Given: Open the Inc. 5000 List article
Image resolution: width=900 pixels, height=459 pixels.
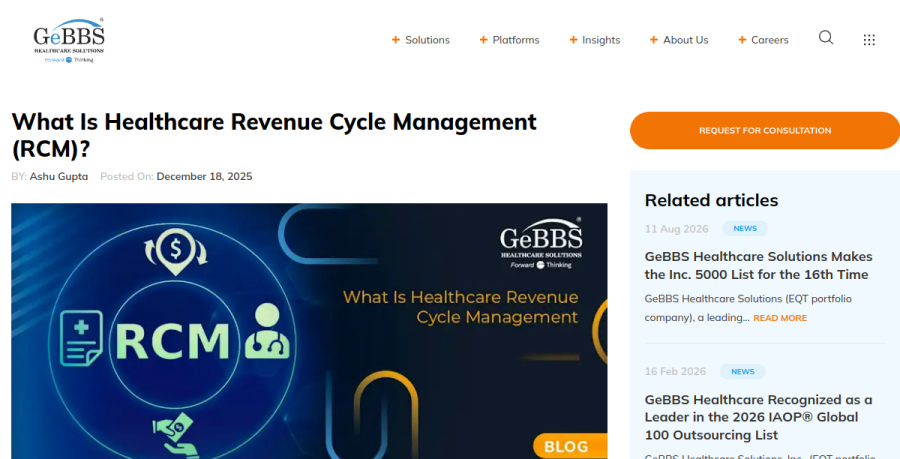Looking at the screenshot, I should pyautogui.click(x=758, y=266).
